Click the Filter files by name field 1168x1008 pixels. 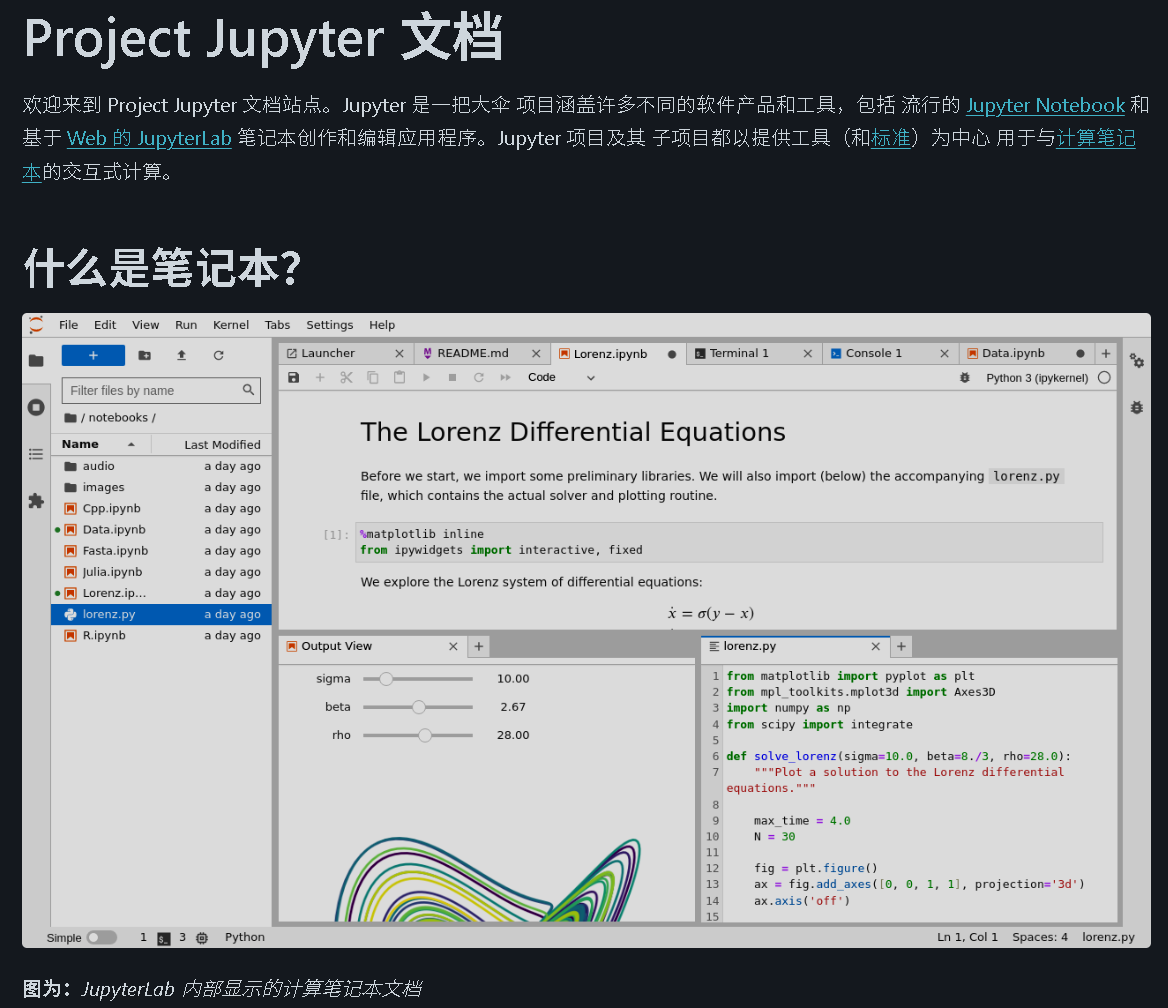[x=161, y=390]
